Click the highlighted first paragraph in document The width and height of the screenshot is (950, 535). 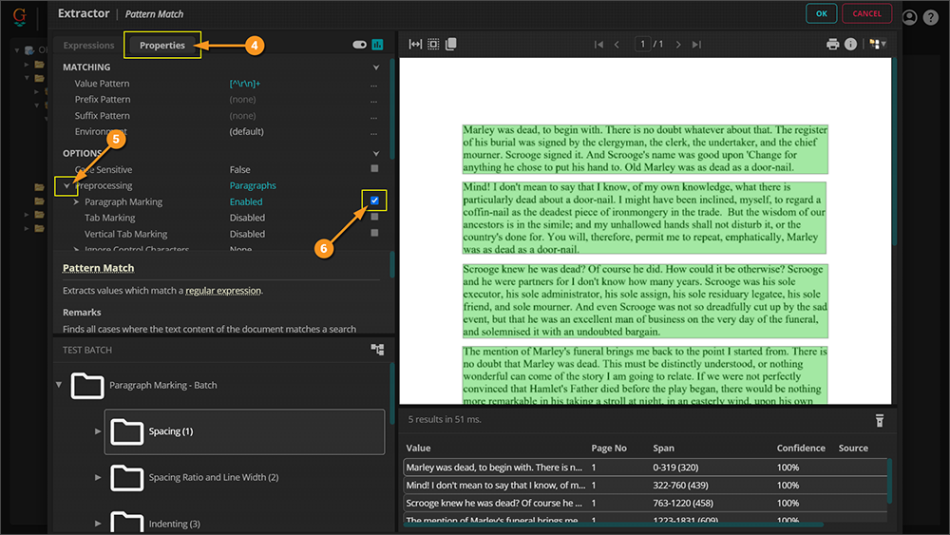(645, 148)
